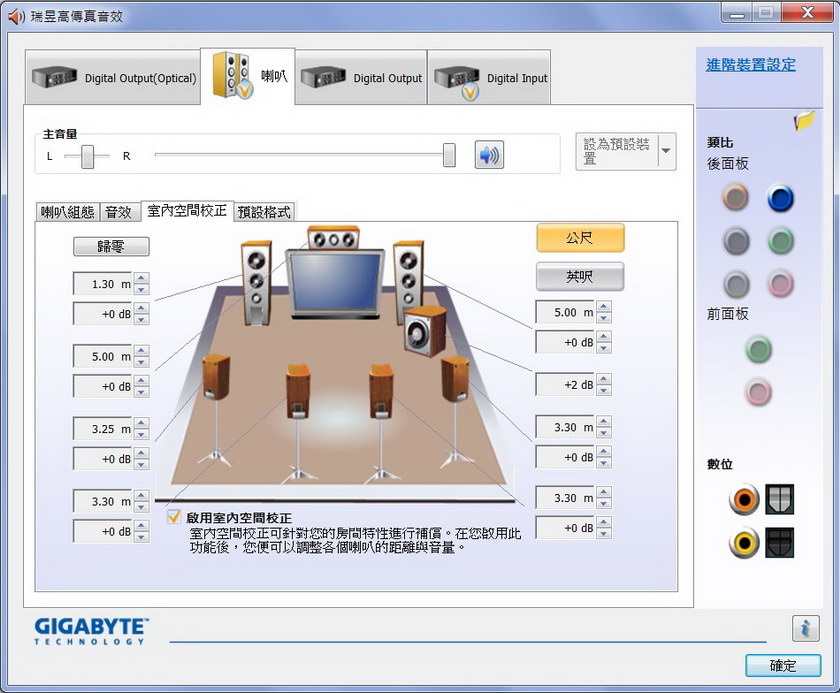
Task: Select the orange rear panel analog jack
Action: pos(736,197)
